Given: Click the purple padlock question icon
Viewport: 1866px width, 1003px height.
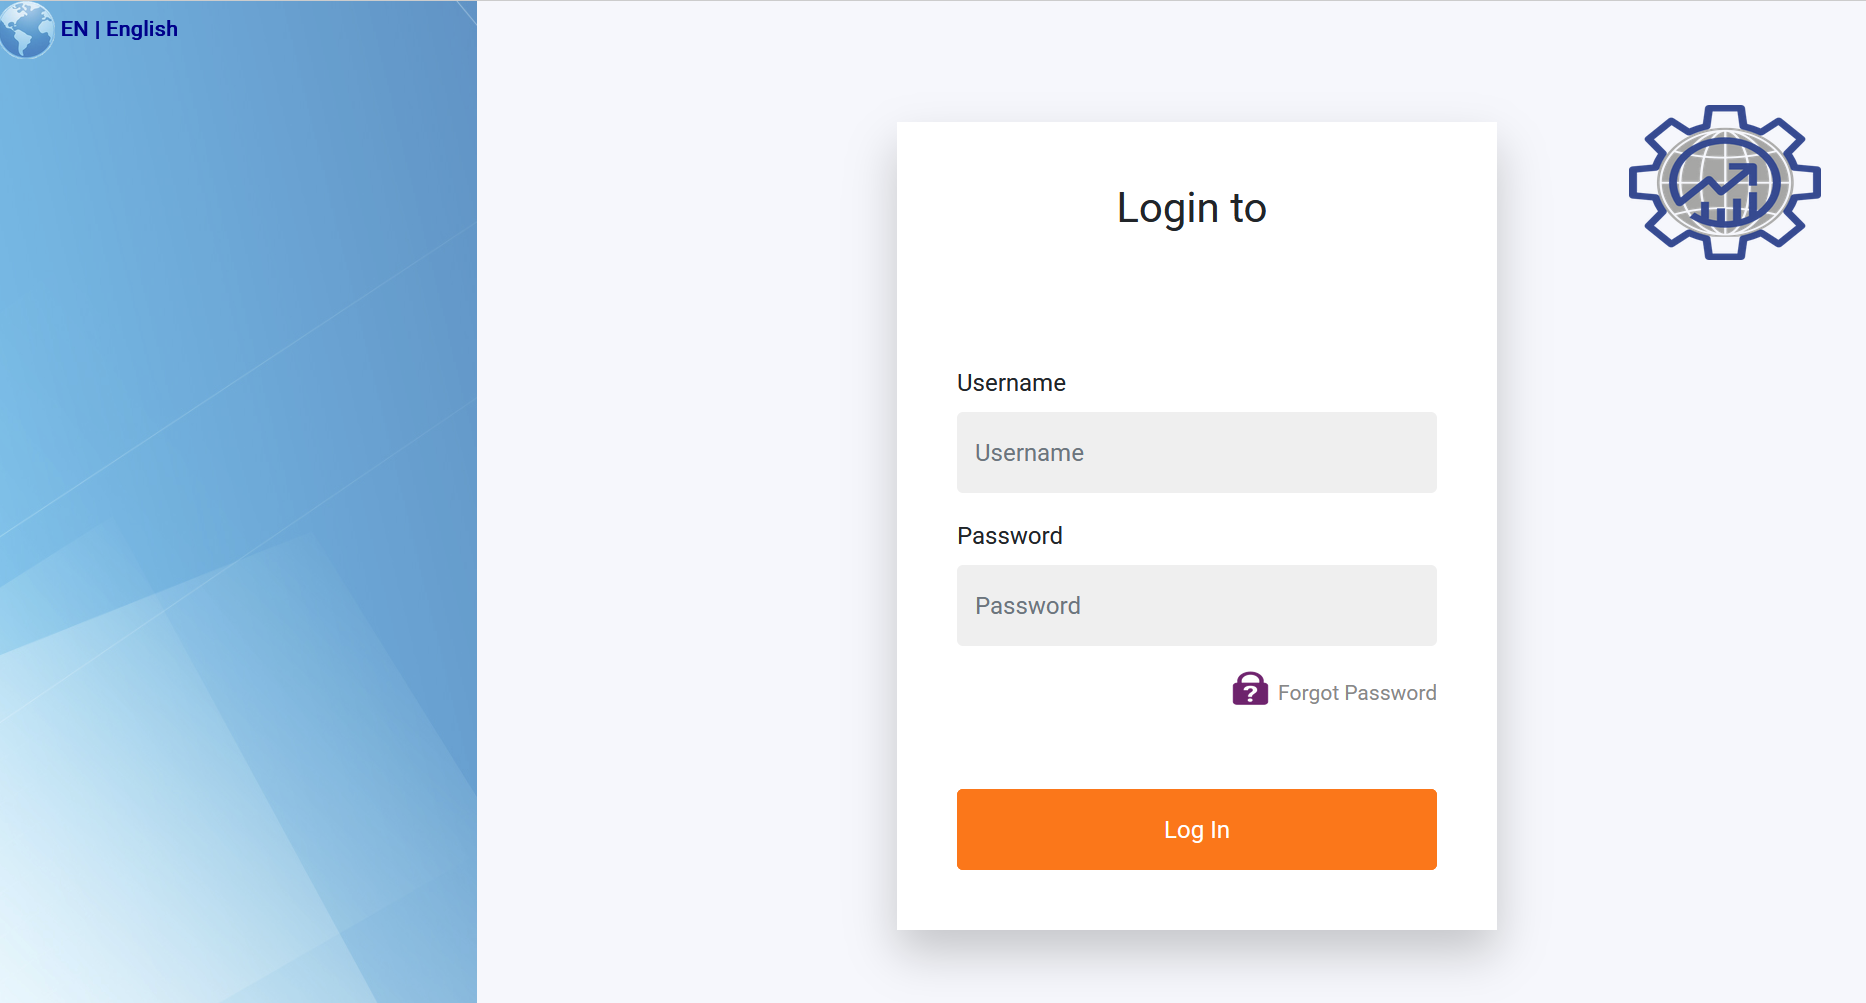Looking at the screenshot, I should coord(1249,690).
